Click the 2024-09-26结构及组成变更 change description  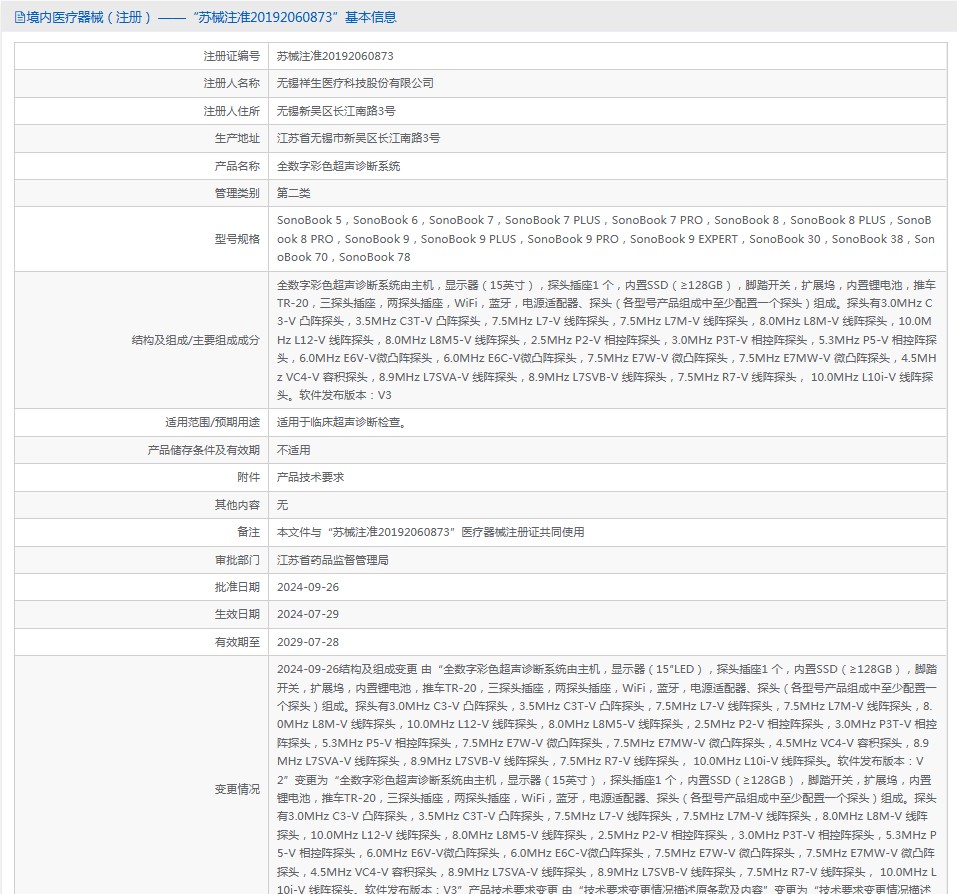coord(607,779)
